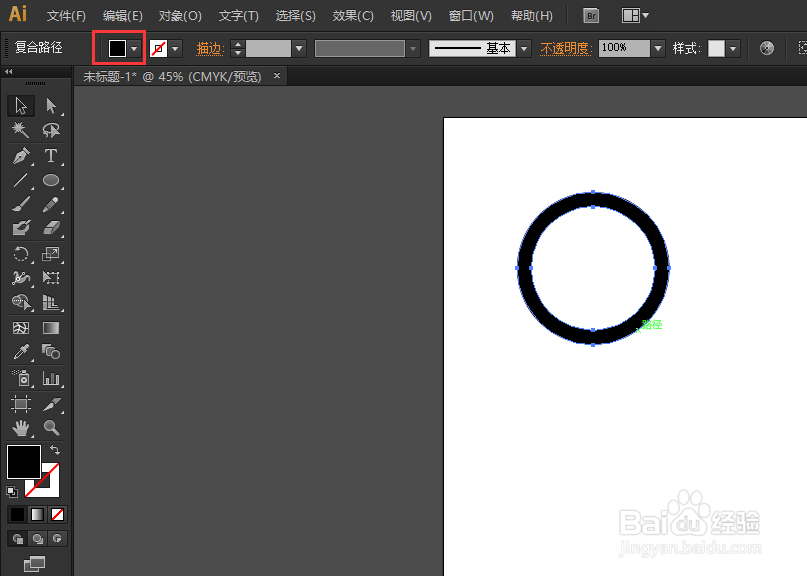Open variable width profile dropdown
The image size is (807, 576).
[x=412, y=49]
